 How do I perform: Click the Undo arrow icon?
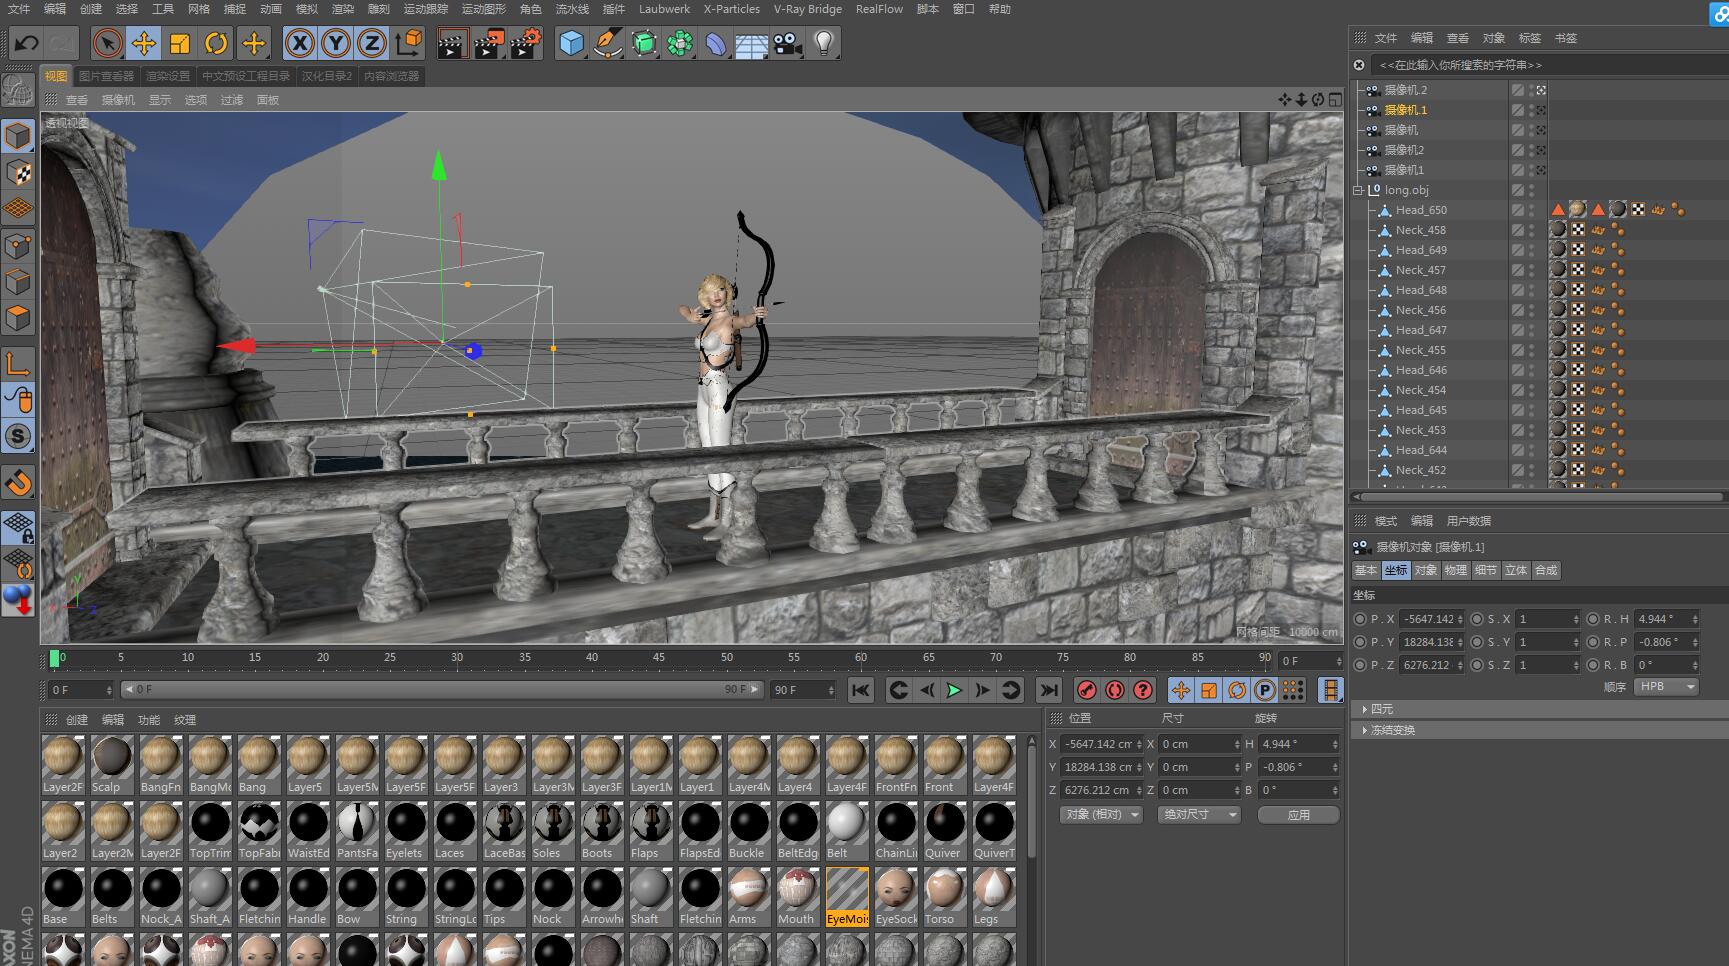(x=26, y=43)
